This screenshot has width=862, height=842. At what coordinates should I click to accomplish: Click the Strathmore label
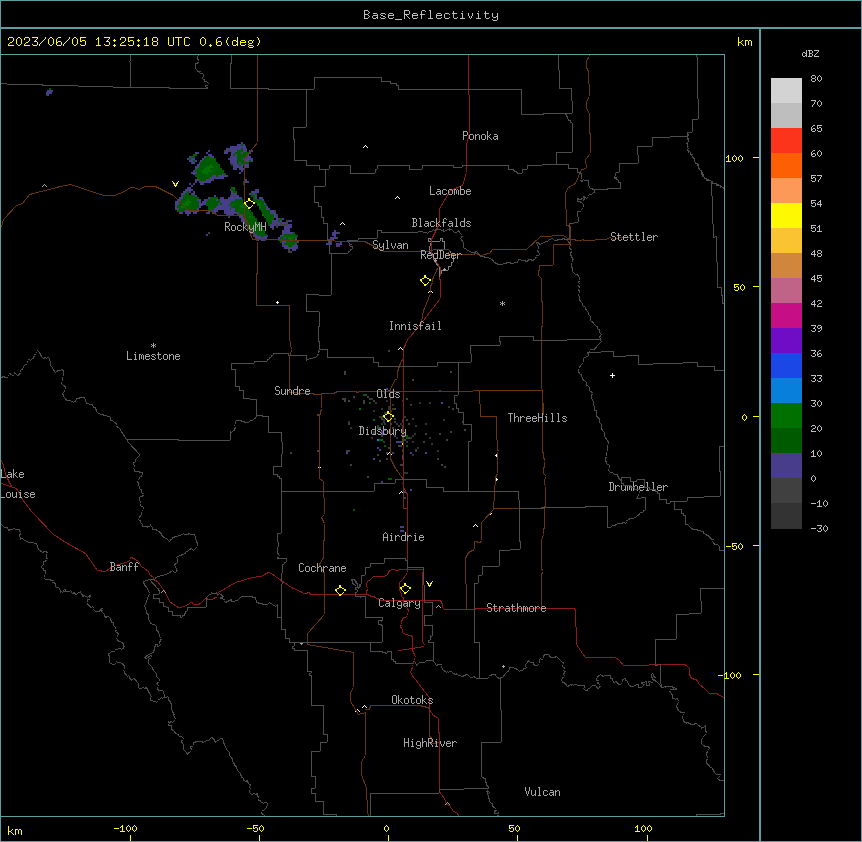[x=516, y=608]
